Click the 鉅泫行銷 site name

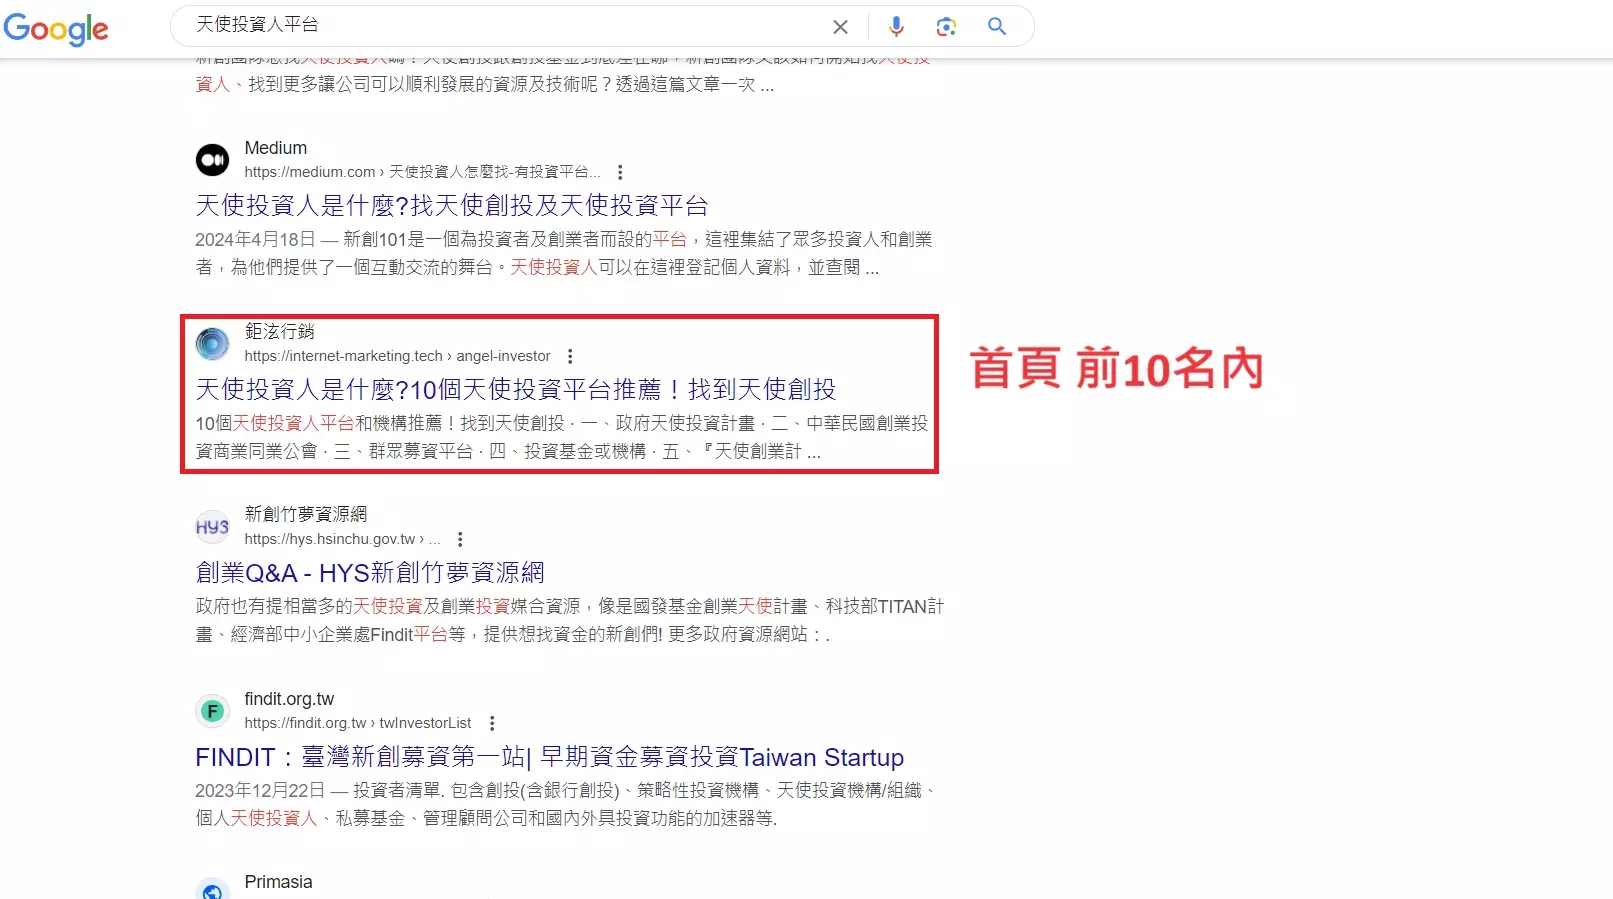tap(280, 331)
